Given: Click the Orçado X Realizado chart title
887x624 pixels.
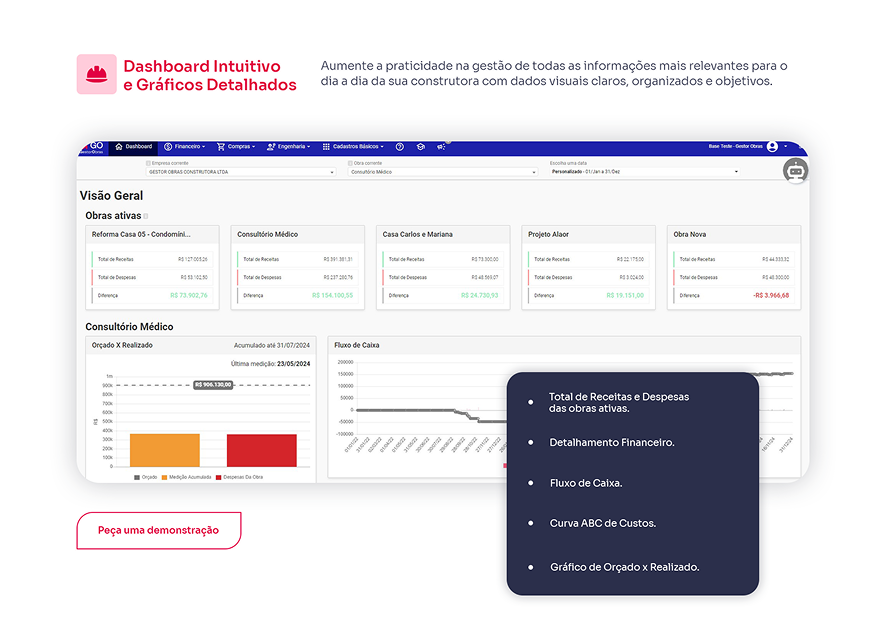Looking at the screenshot, I should pos(122,345).
